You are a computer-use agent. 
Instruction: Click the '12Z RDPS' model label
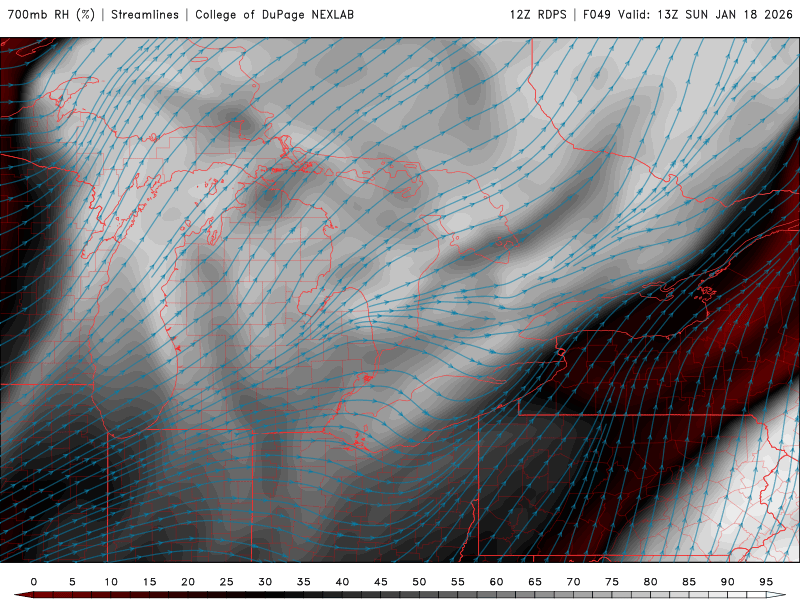[x=538, y=15]
